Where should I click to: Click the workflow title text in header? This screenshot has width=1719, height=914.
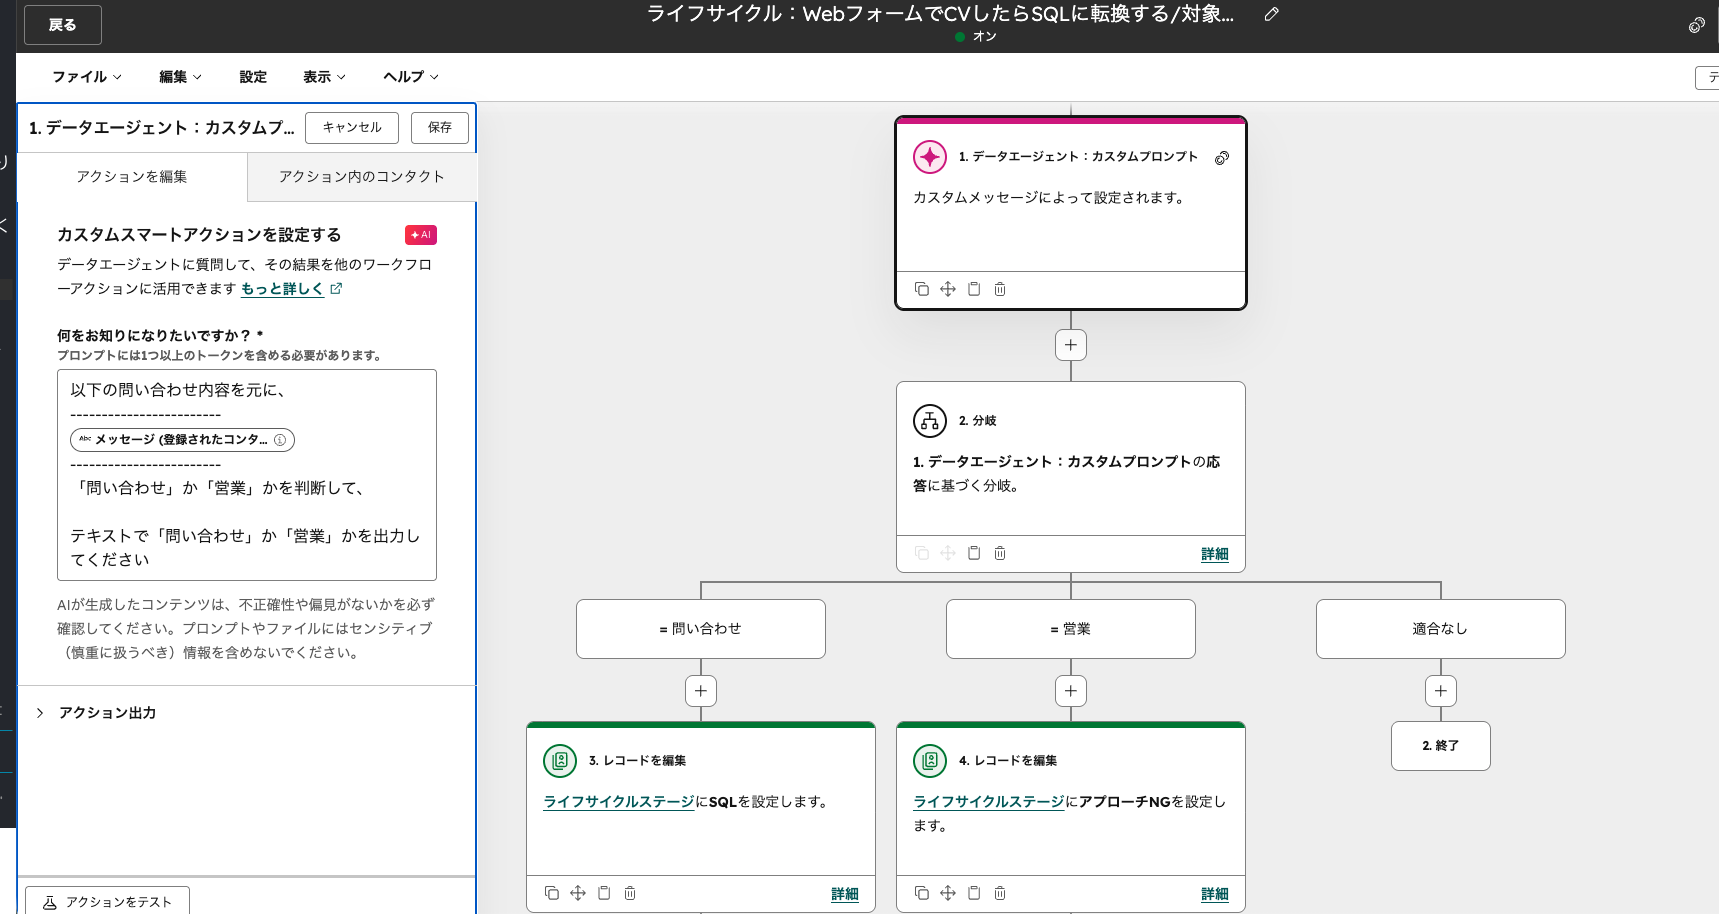(940, 14)
